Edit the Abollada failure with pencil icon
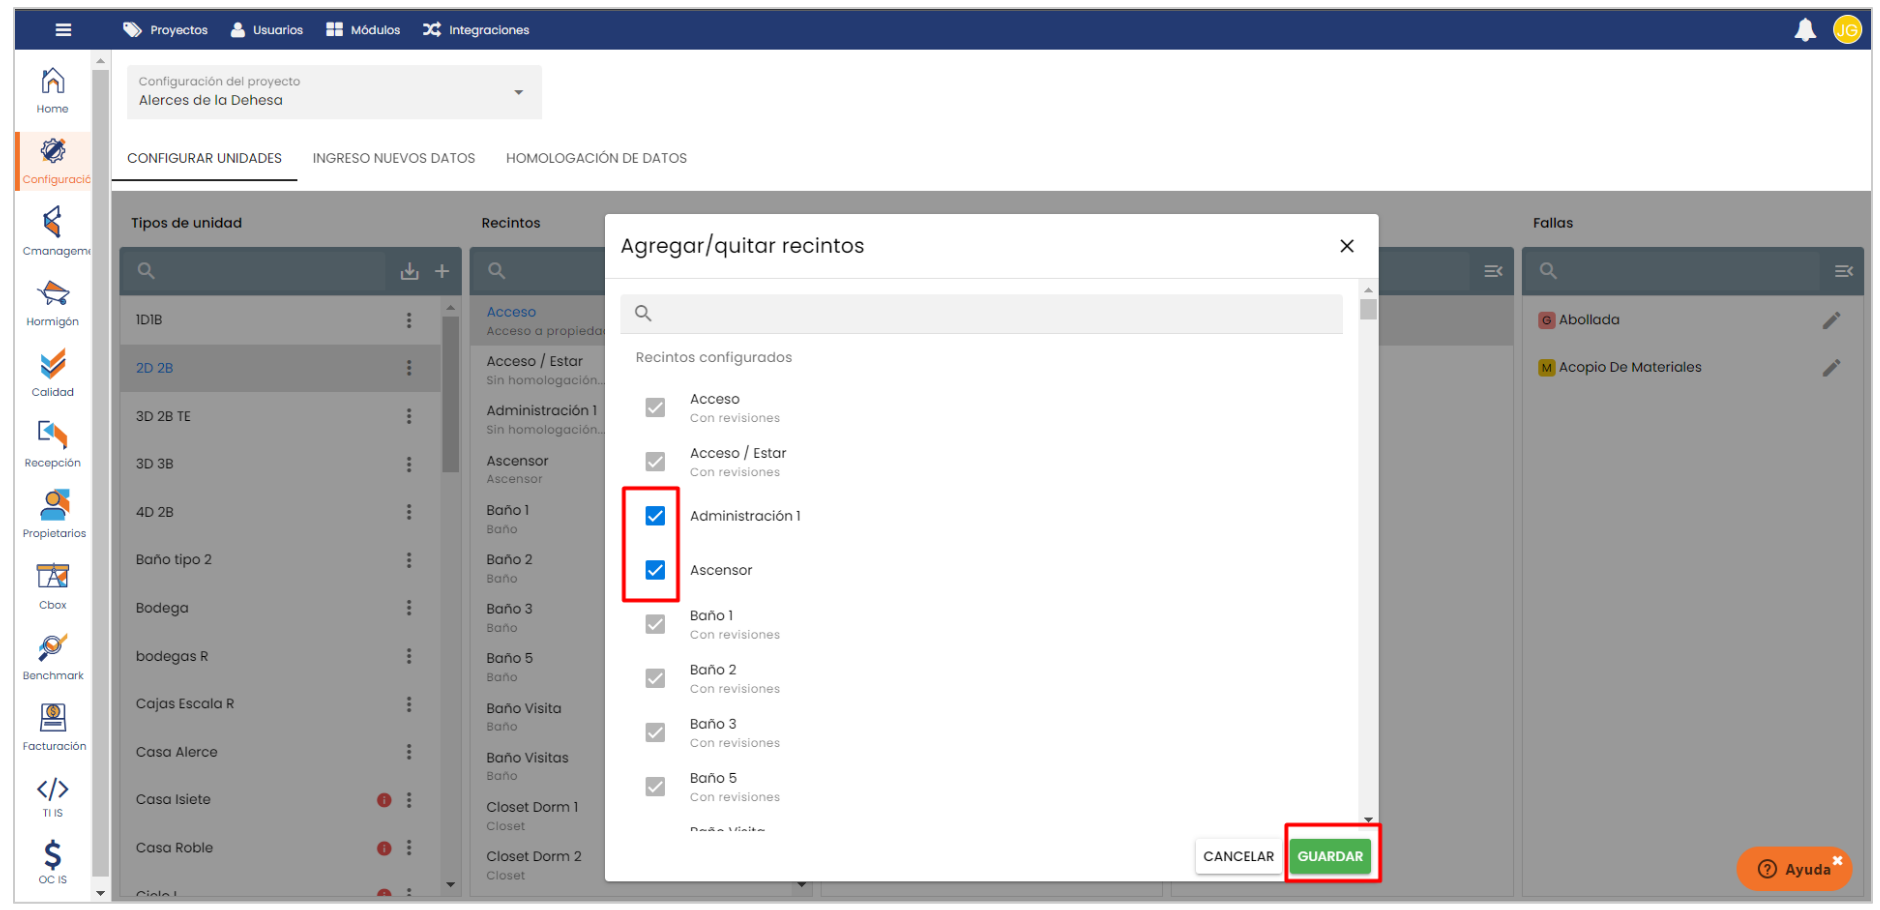 1830,320
